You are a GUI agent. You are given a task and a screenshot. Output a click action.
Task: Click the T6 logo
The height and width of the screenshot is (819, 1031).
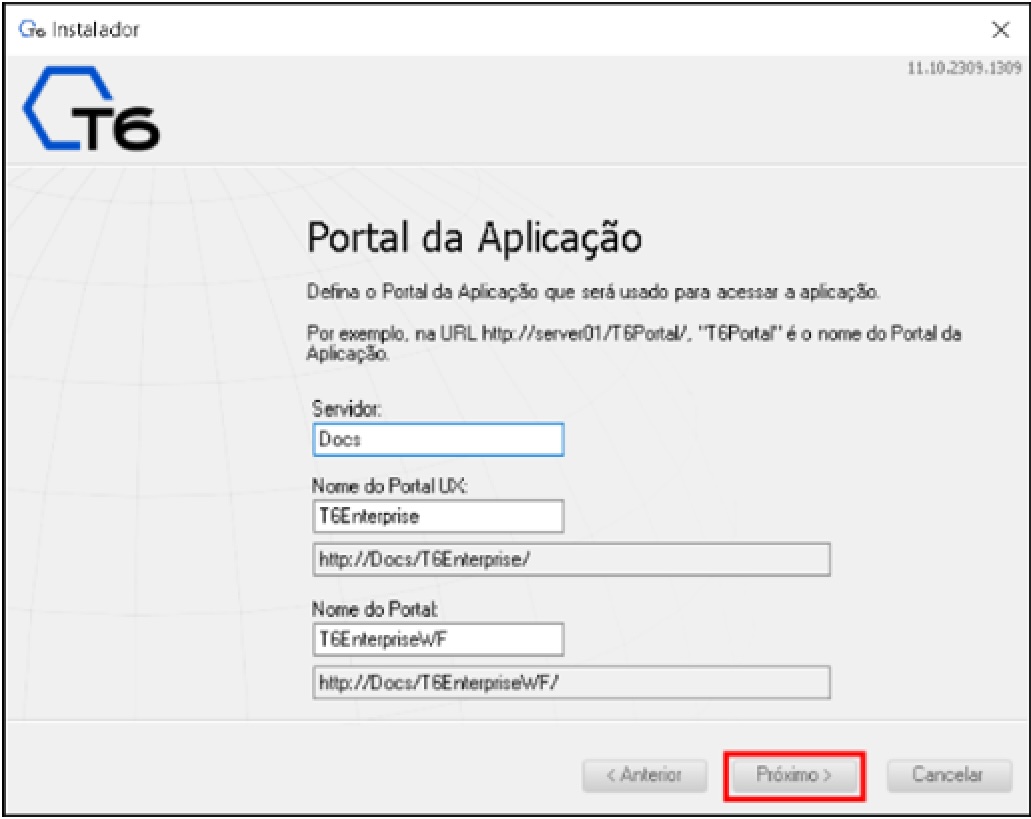tap(91, 108)
